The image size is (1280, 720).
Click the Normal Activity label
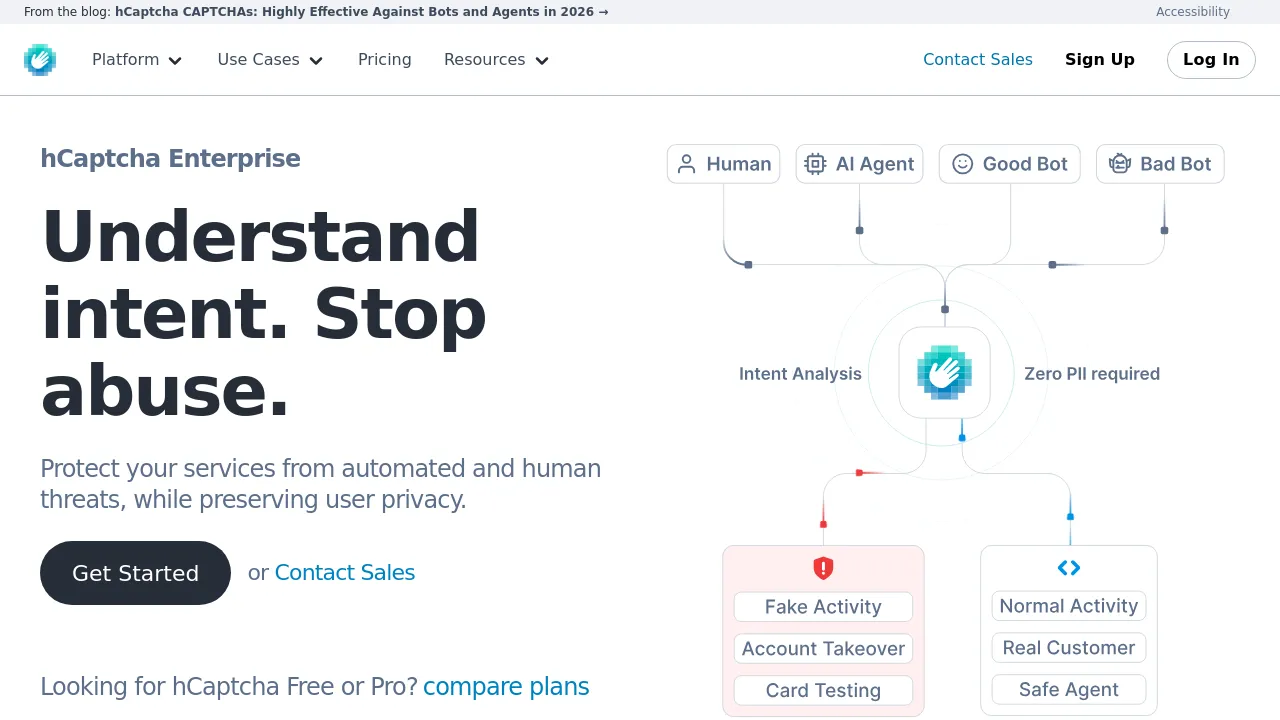[1069, 606]
